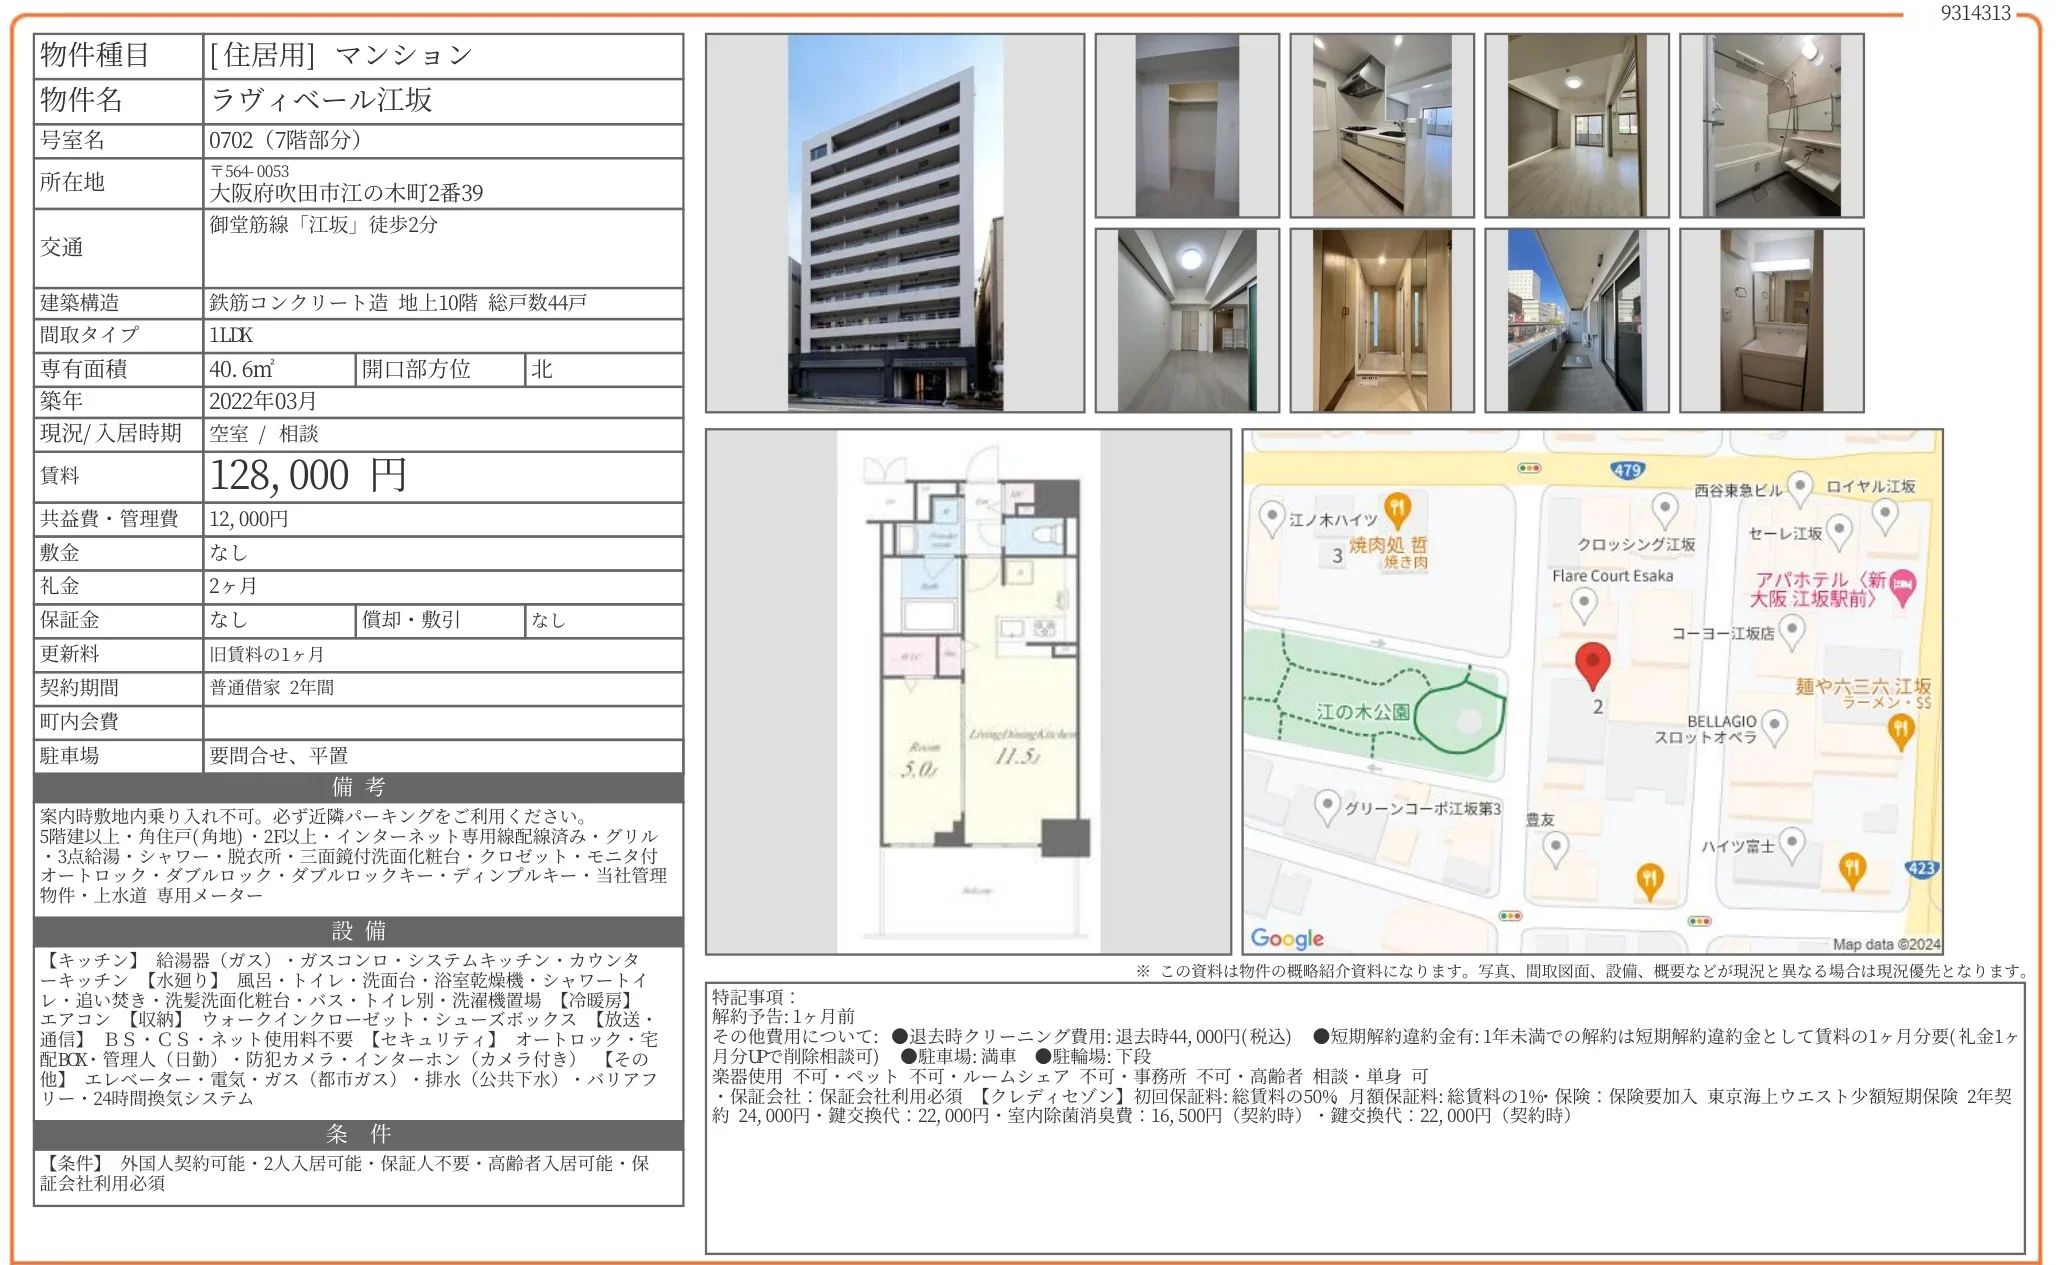Image resolution: width=2056 pixels, height=1265 pixels.
Task: Click the ロイヤル江坂 marker
Action: point(1885,510)
